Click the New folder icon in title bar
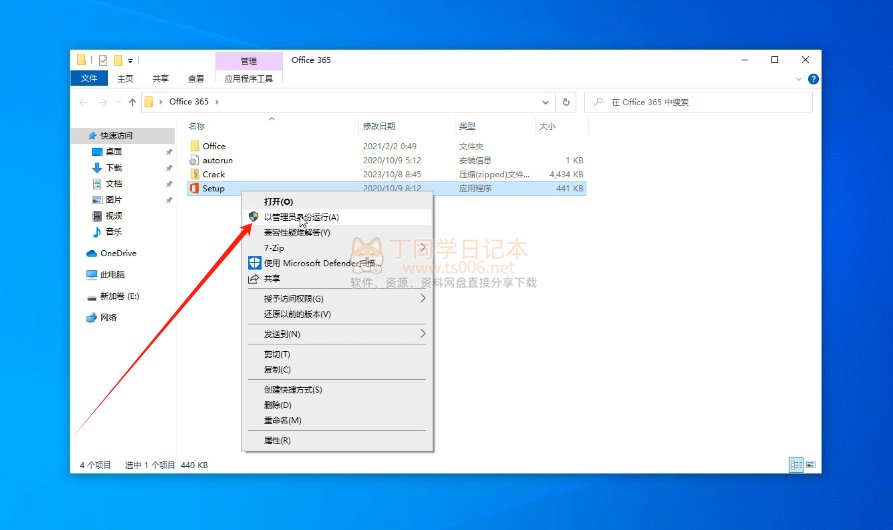The height and width of the screenshot is (530, 893). (x=118, y=60)
